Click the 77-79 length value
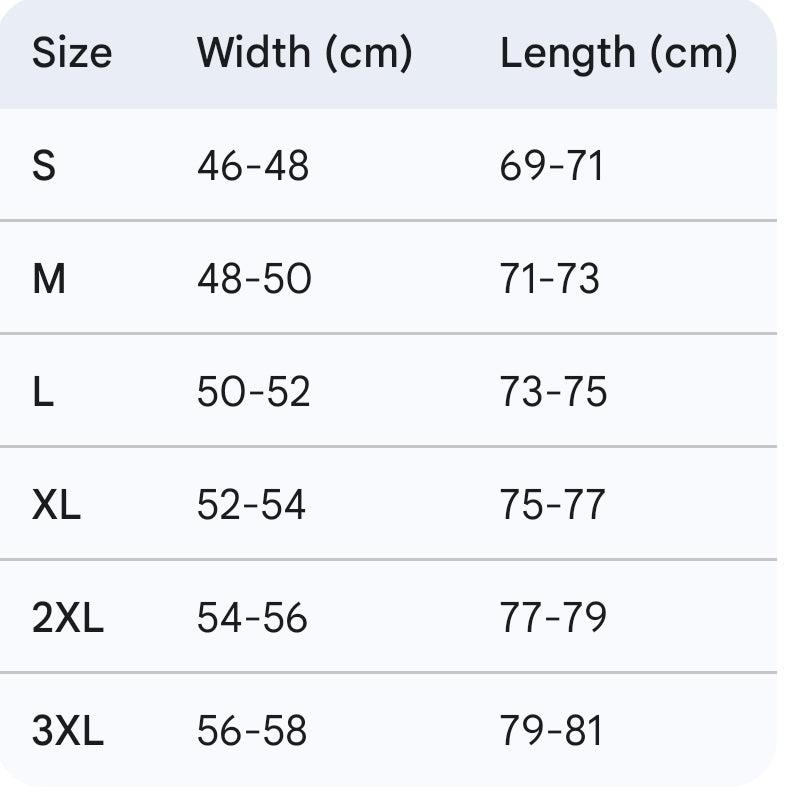This screenshot has height=810, width=793. click(553, 619)
